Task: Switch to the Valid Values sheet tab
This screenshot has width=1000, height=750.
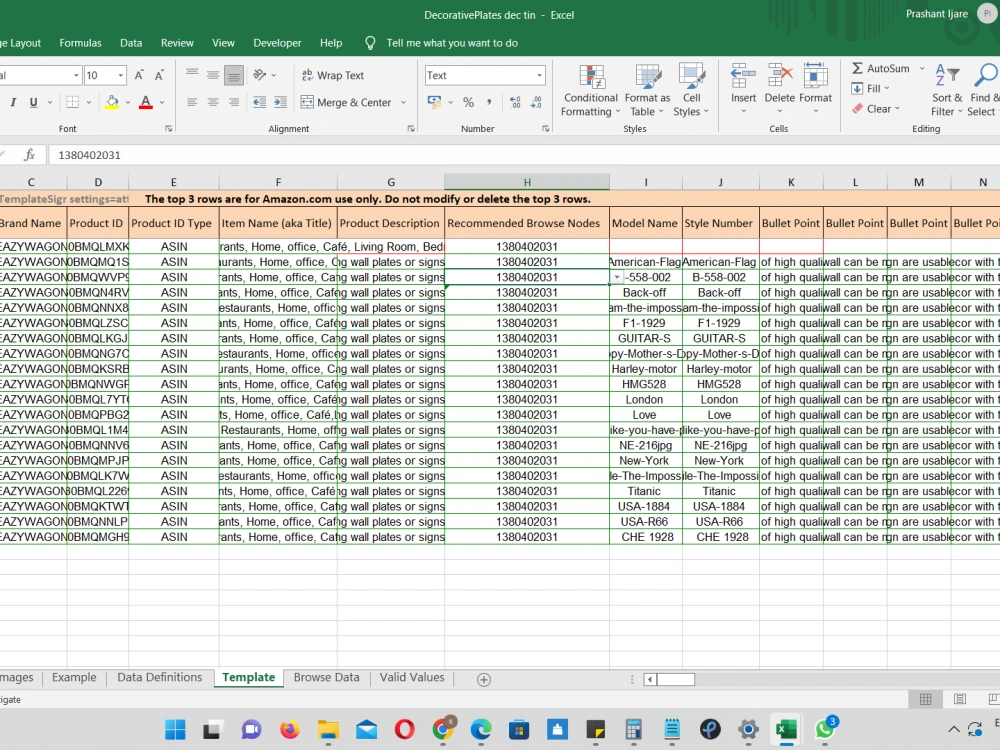Action: pos(412,677)
